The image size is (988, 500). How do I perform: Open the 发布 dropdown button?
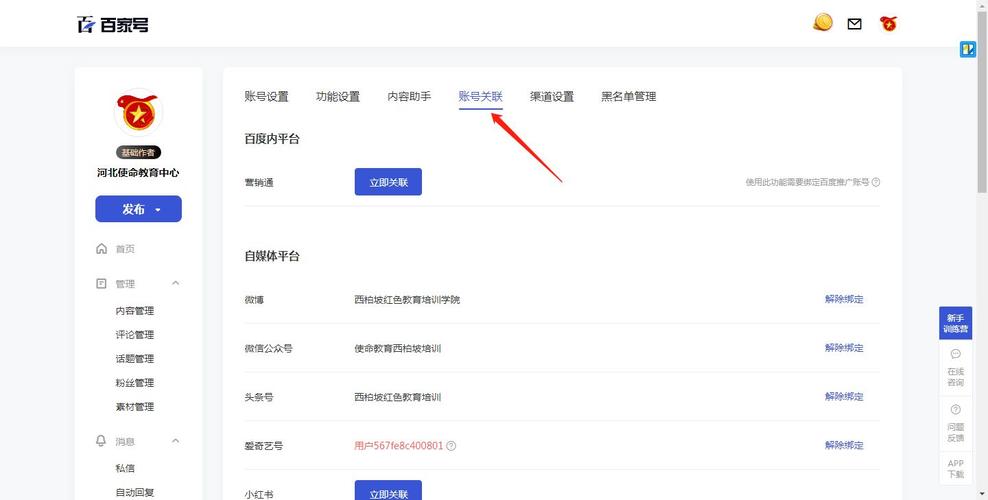[x=139, y=209]
